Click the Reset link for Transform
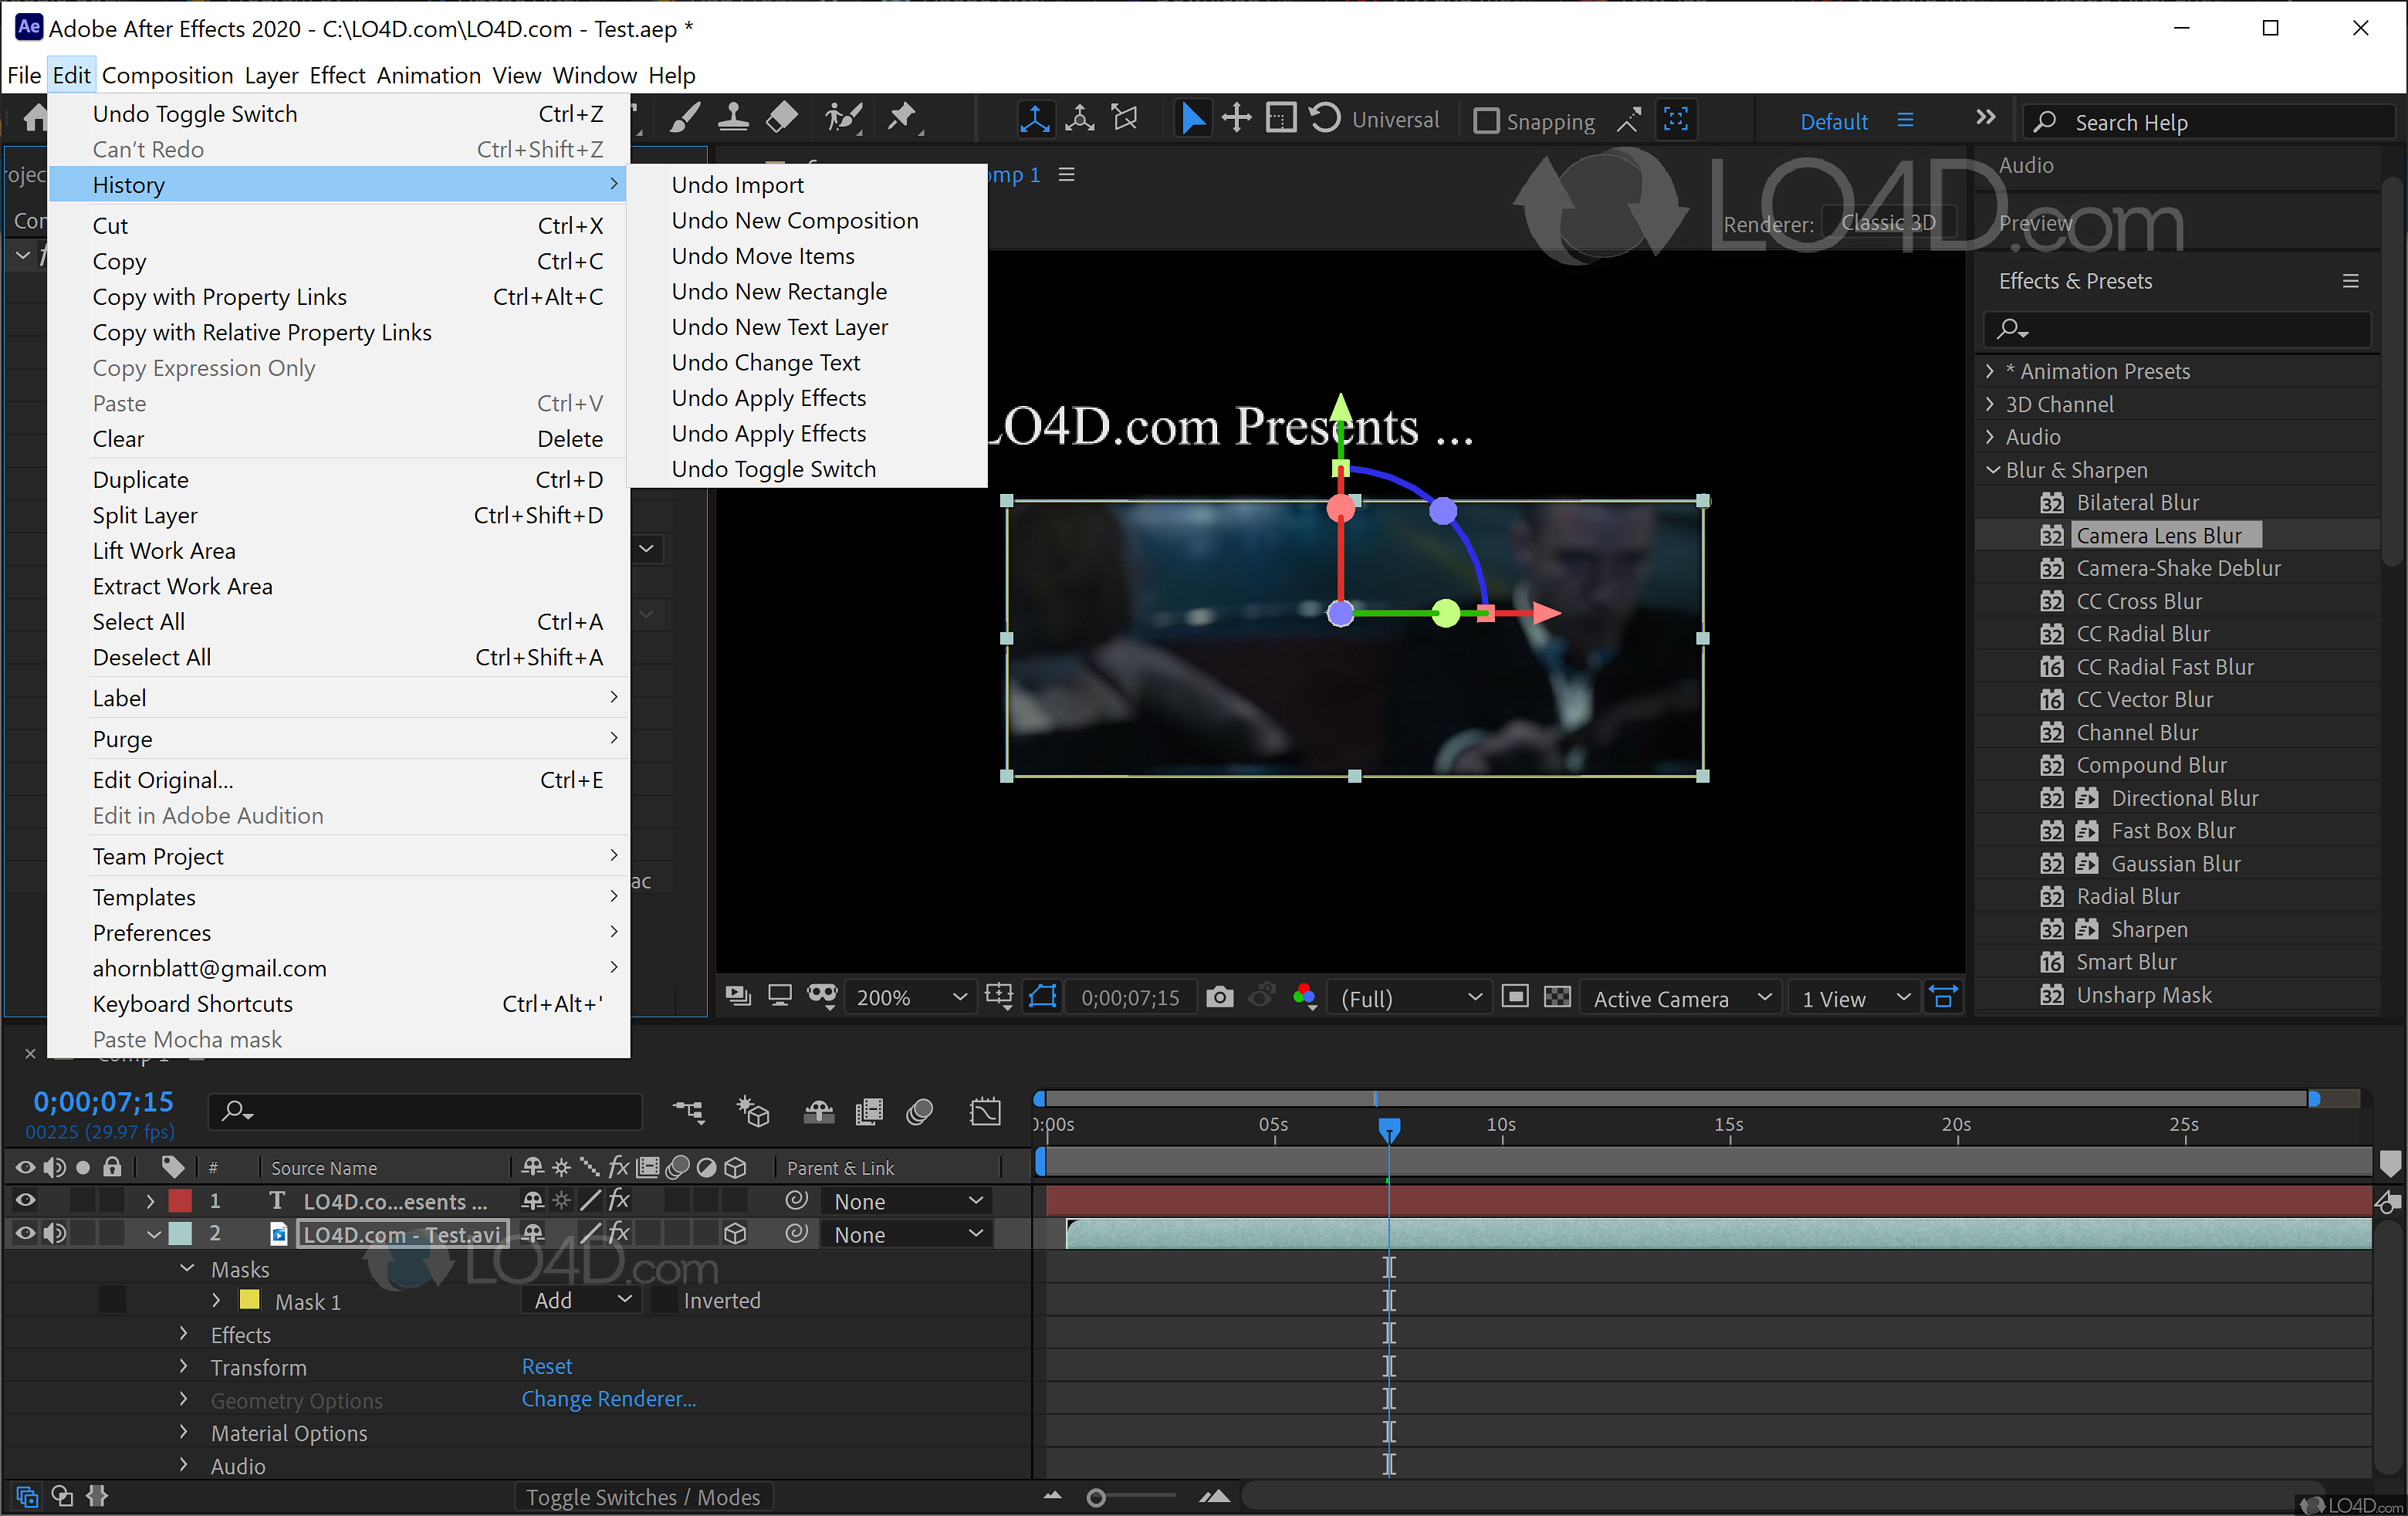The width and height of the screenshot is (2408, 1516). [547, 1366]
